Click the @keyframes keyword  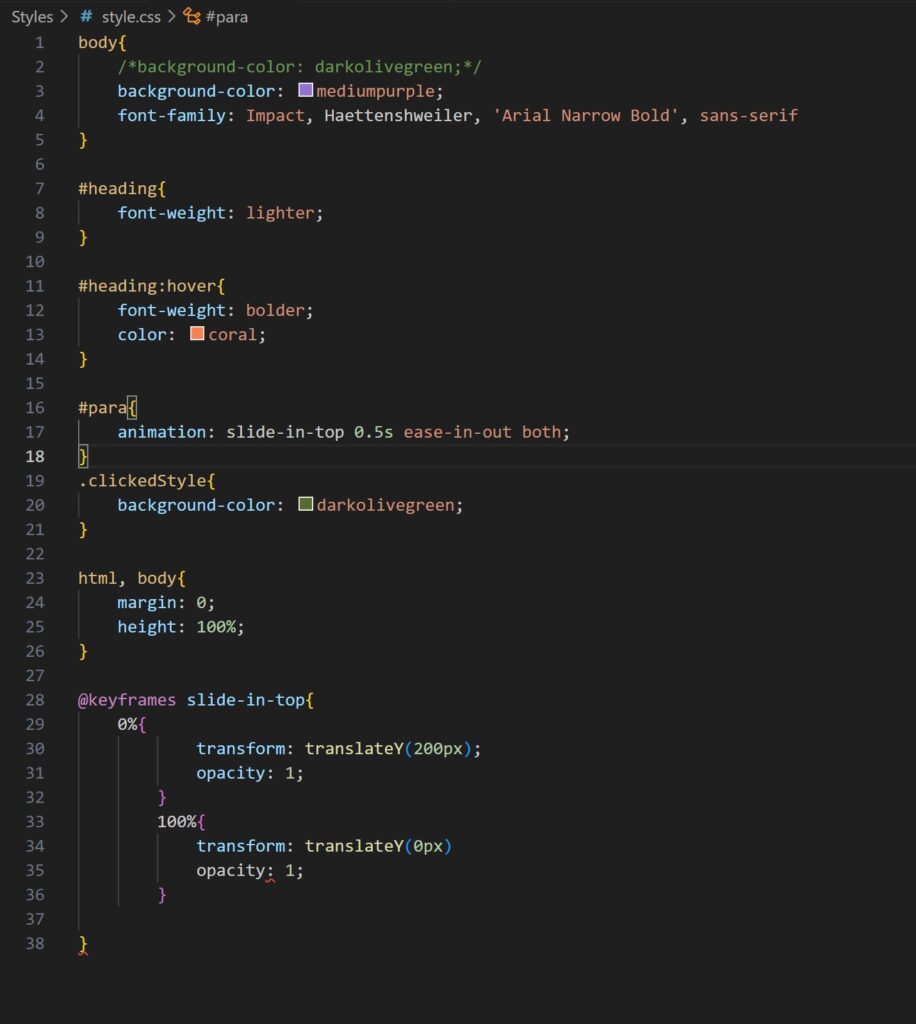[127, 699]
